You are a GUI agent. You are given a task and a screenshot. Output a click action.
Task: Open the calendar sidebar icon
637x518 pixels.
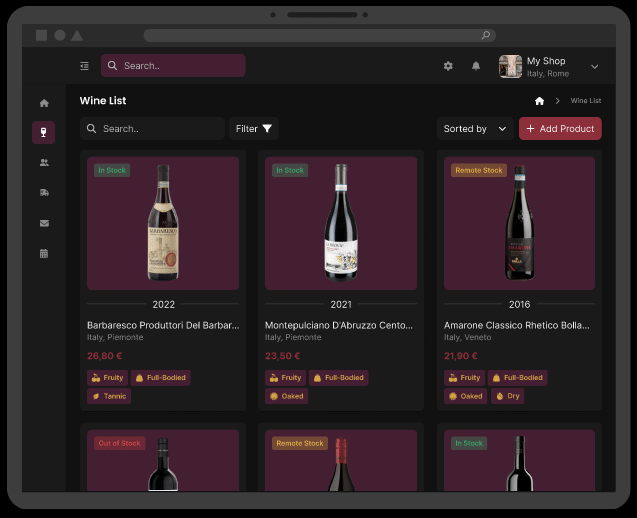(x=44, y=254)
